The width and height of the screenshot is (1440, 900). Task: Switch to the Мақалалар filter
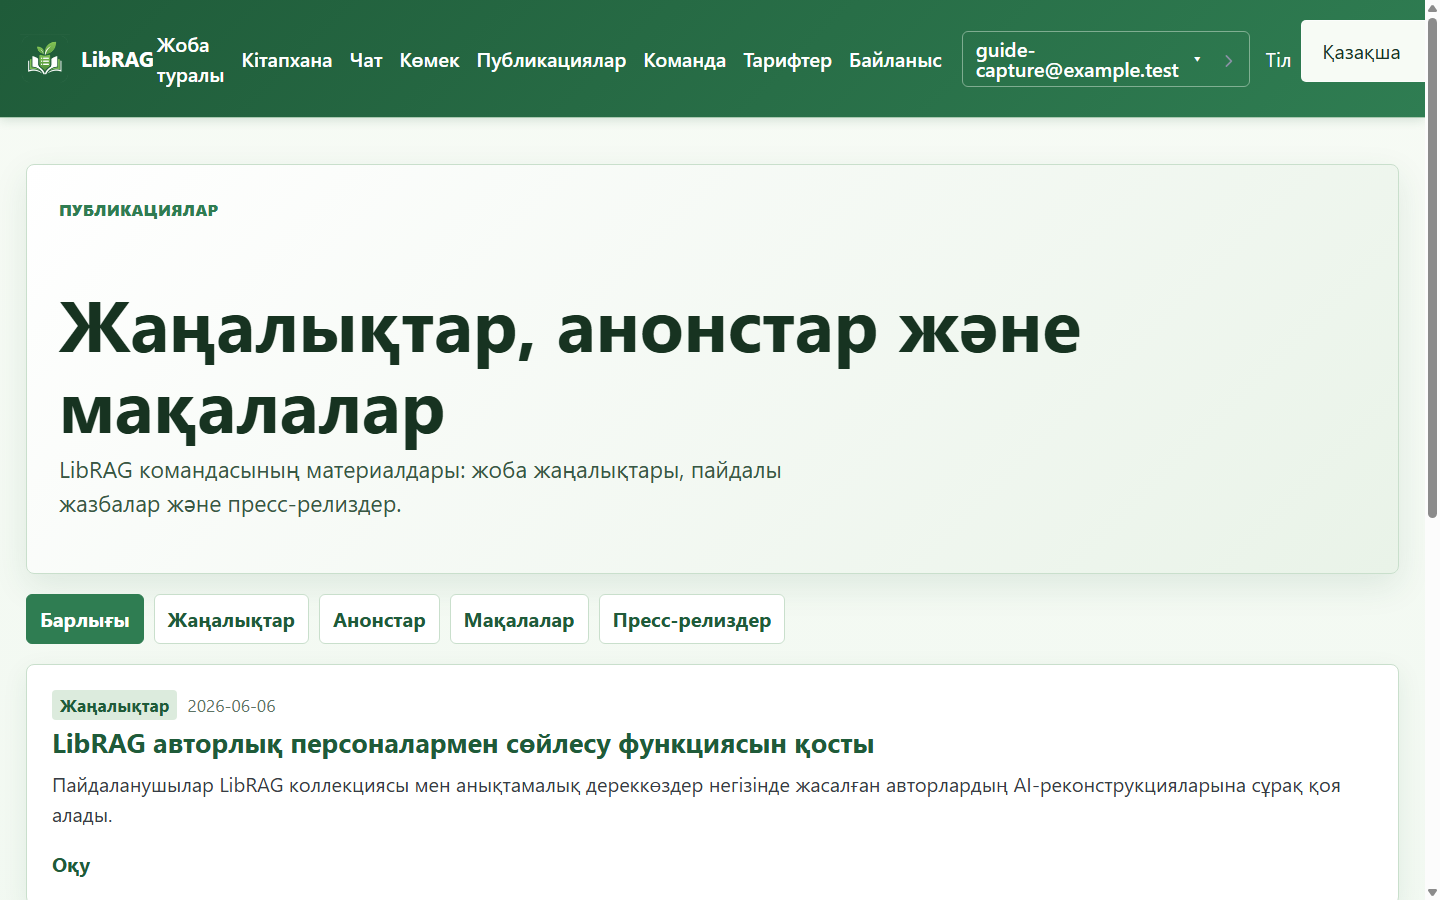(x=519, y=619)
